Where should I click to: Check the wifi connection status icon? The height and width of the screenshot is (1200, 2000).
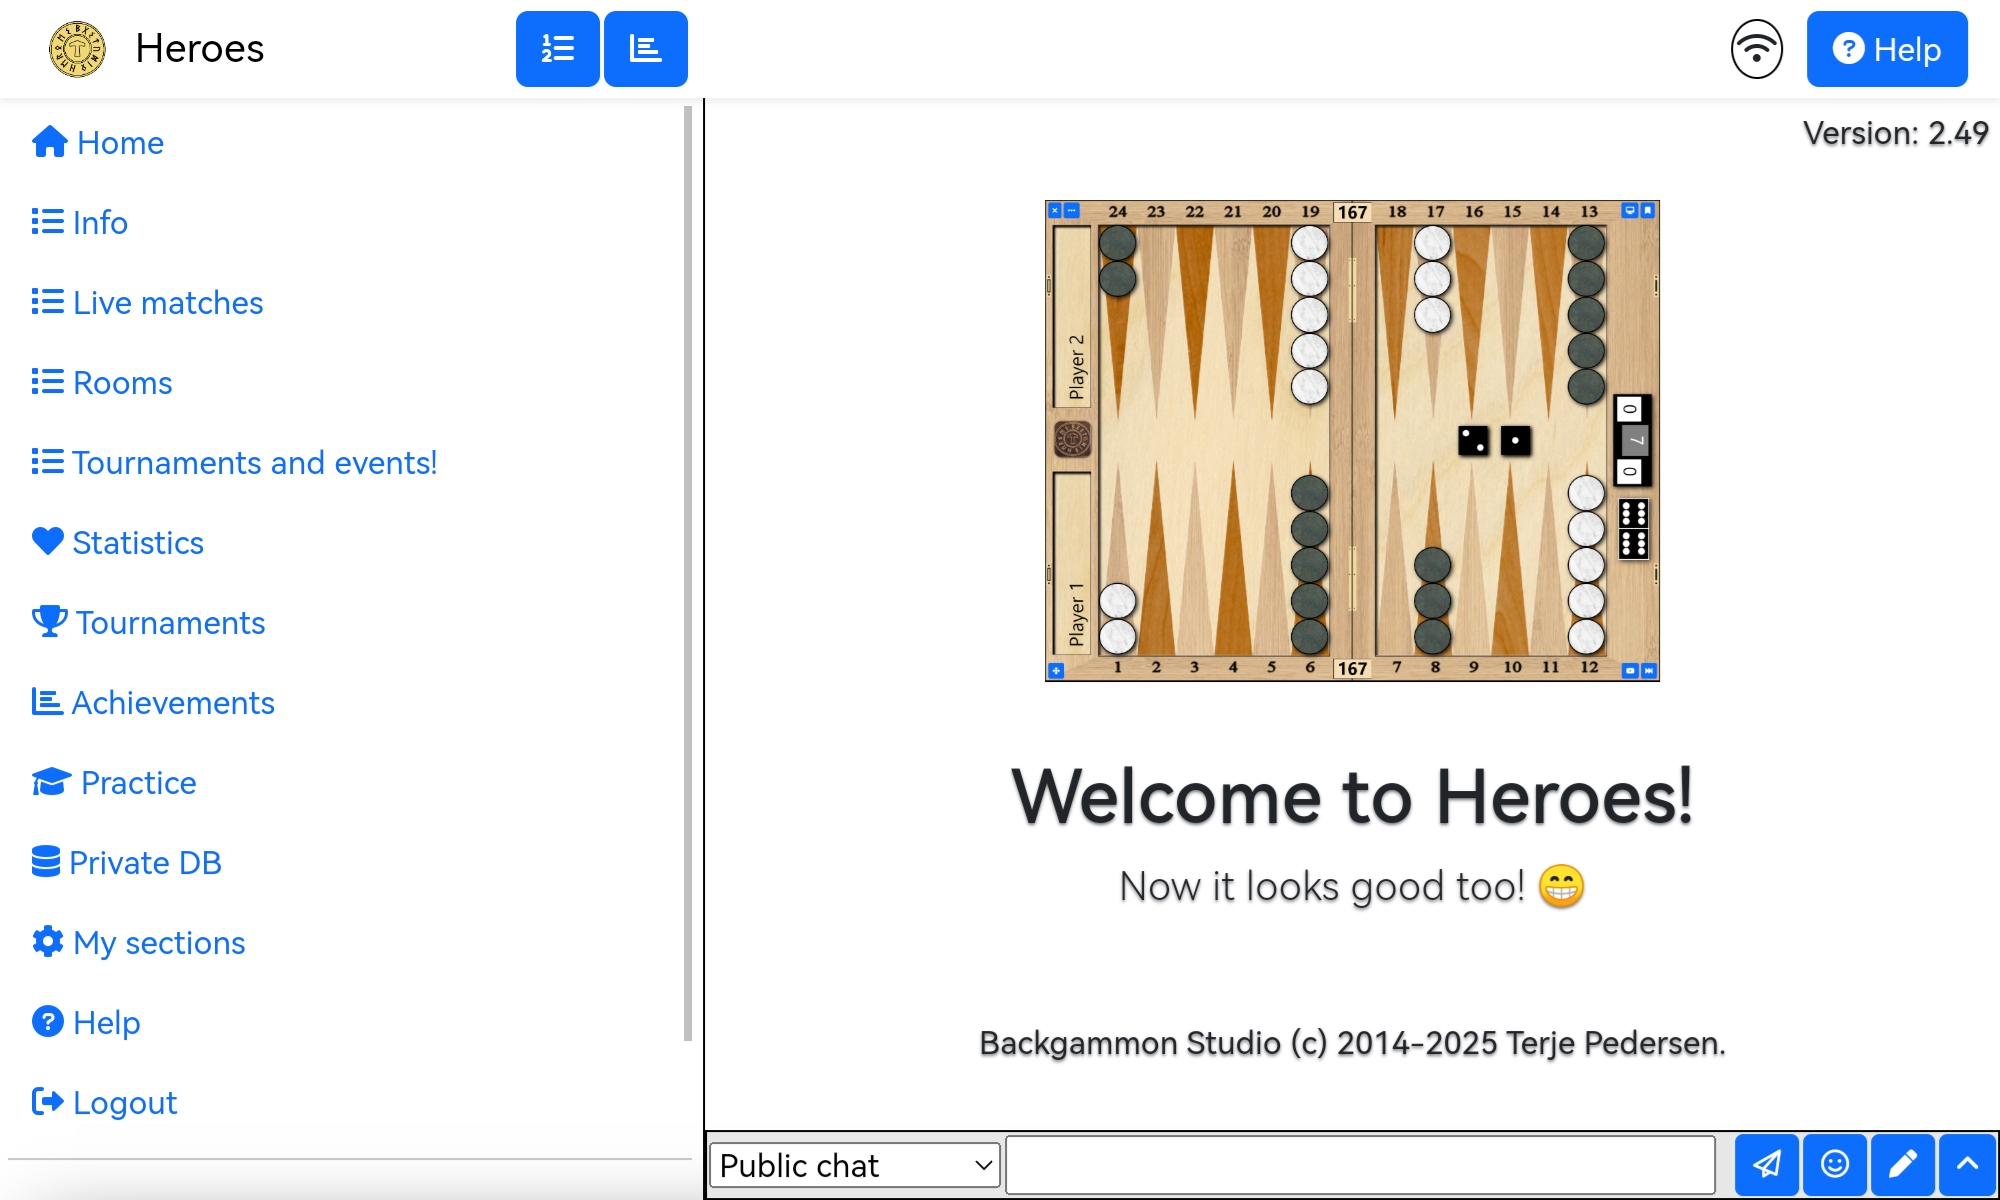1756,49
